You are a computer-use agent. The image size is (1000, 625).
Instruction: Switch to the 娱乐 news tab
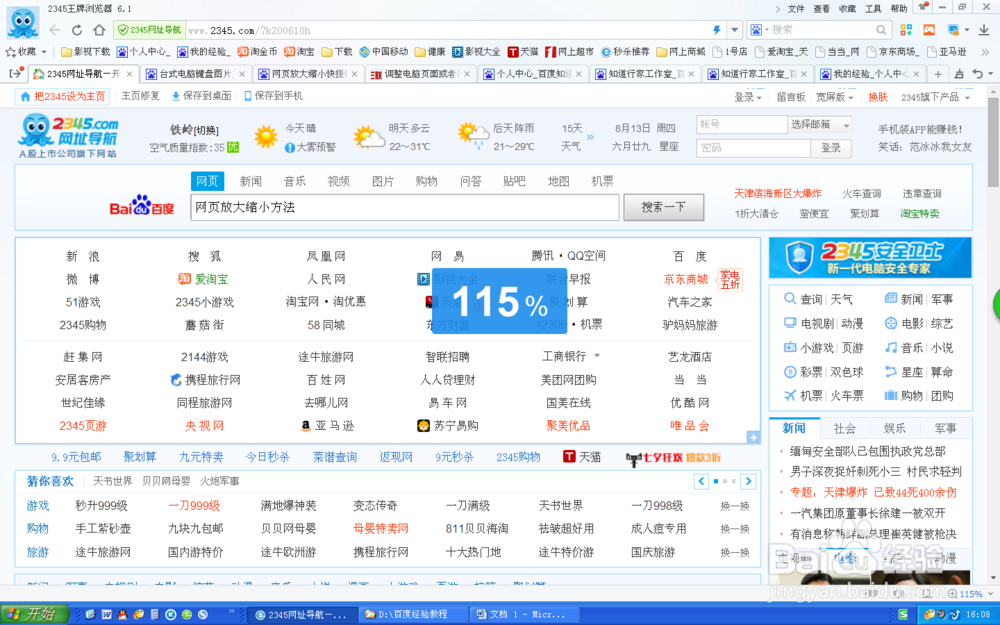pyautogui.click(x=895, y=429)
